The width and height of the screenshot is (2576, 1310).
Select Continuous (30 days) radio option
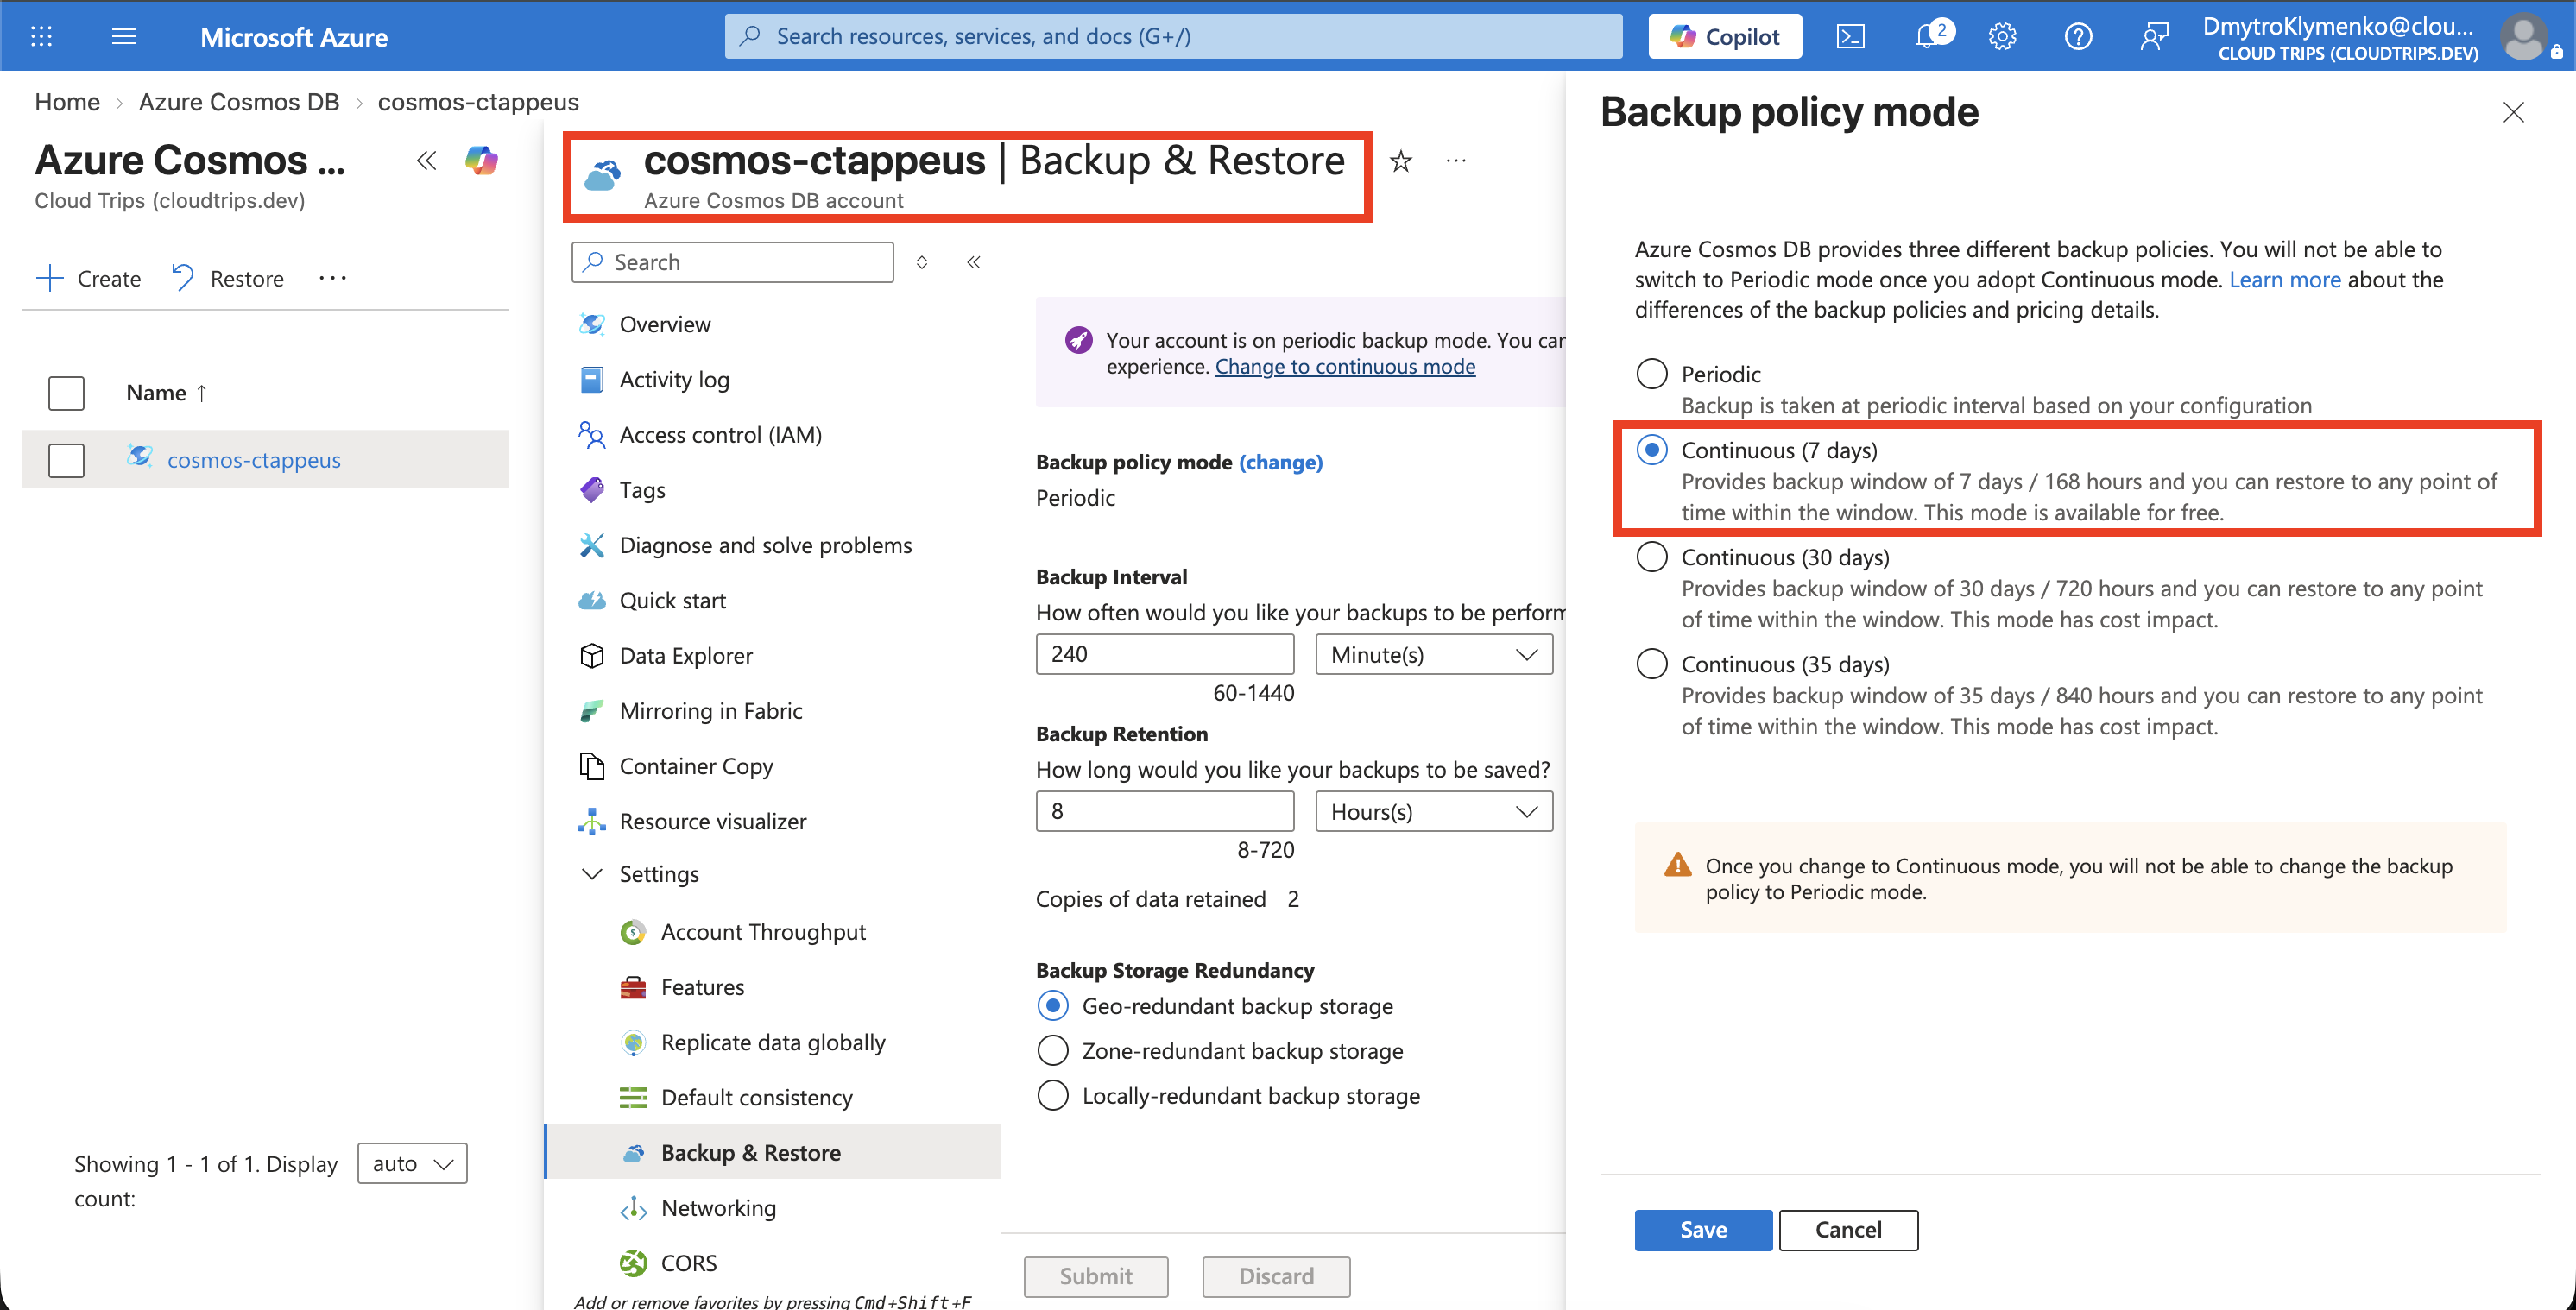tap(1652, 557)
